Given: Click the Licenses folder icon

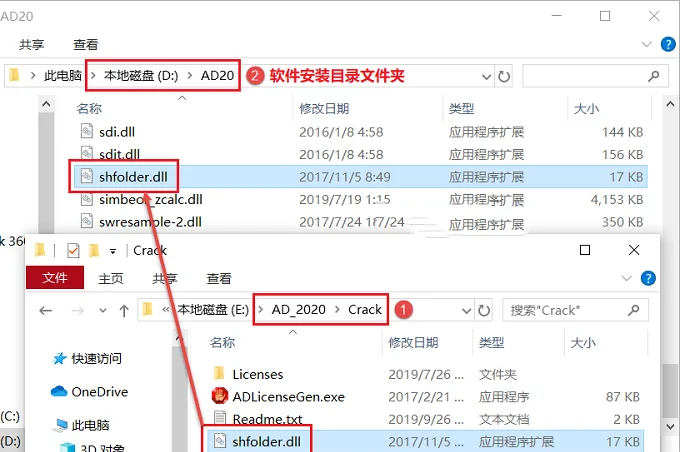Looking at the screenshot, I should (219, 373).
